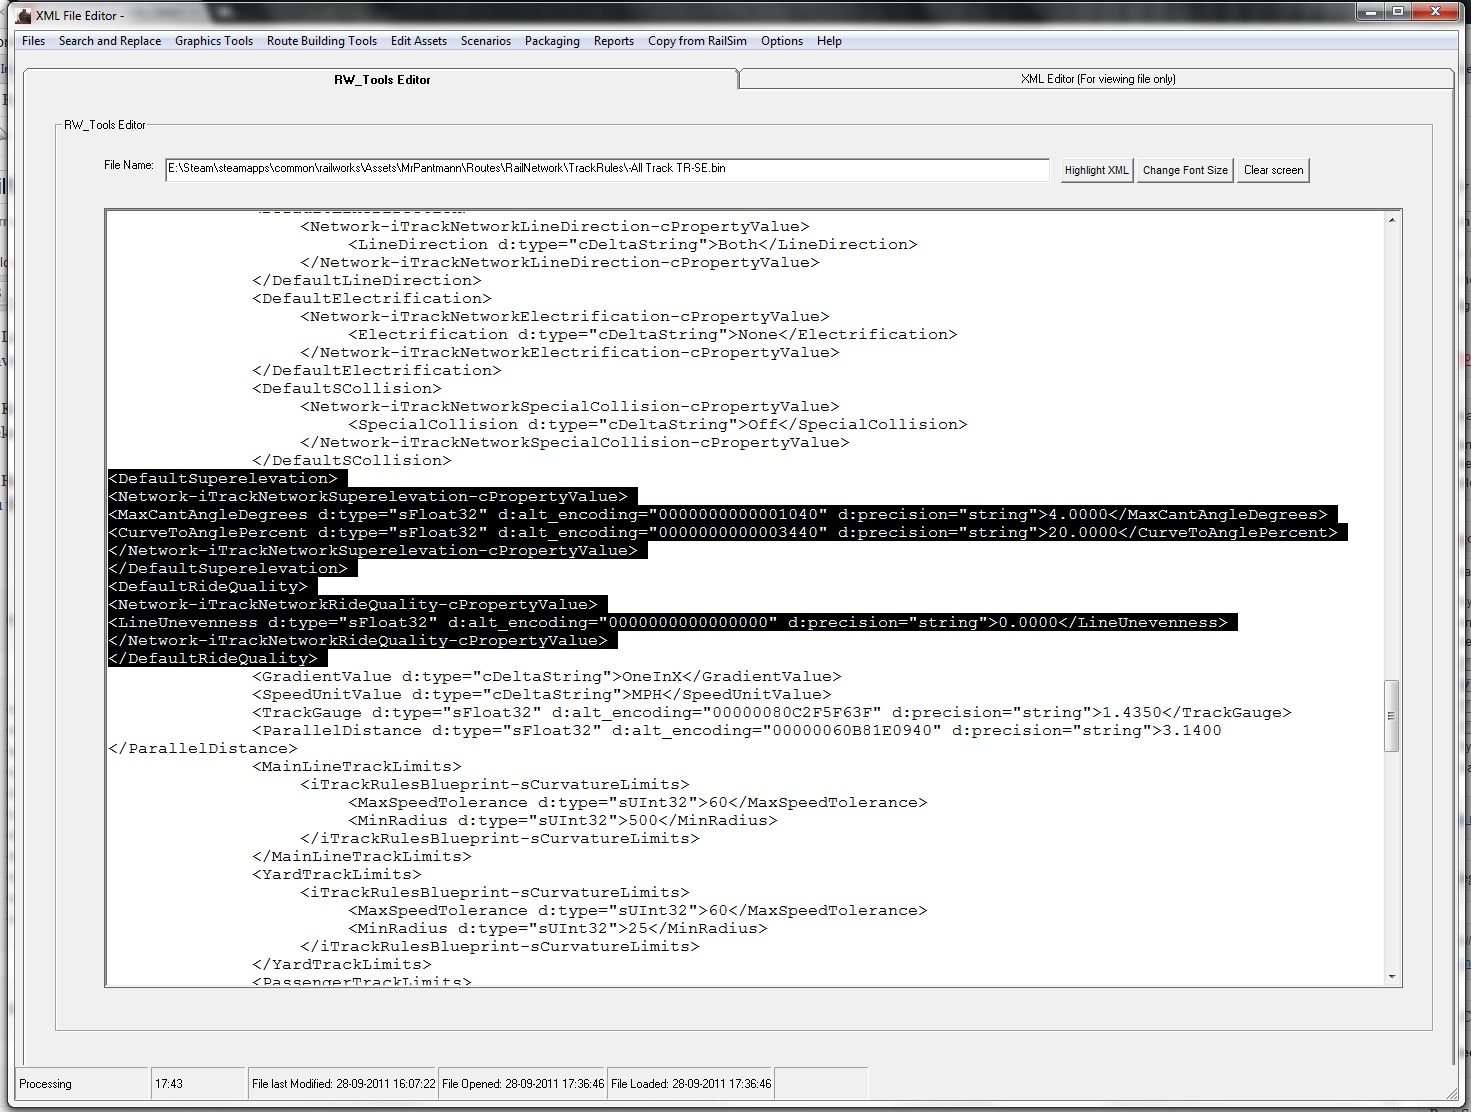Click the highlighted DefaultSuperelevation opening tag
1471x1112 pixels.
[x=223, y=479]
